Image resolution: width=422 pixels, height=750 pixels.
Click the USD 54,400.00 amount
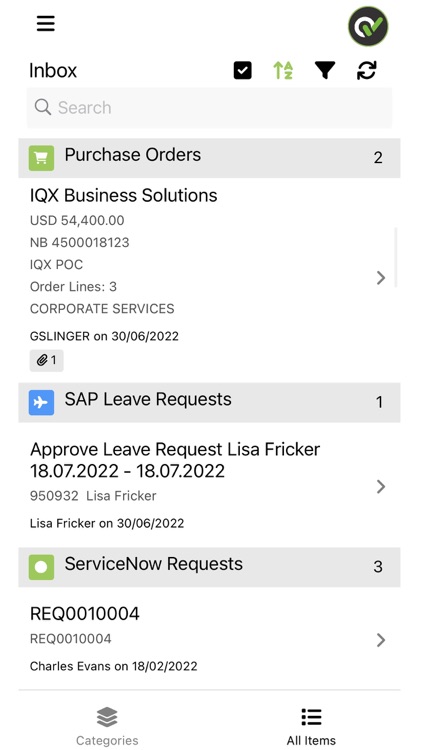pyautogui.click(x=77, y=221)
